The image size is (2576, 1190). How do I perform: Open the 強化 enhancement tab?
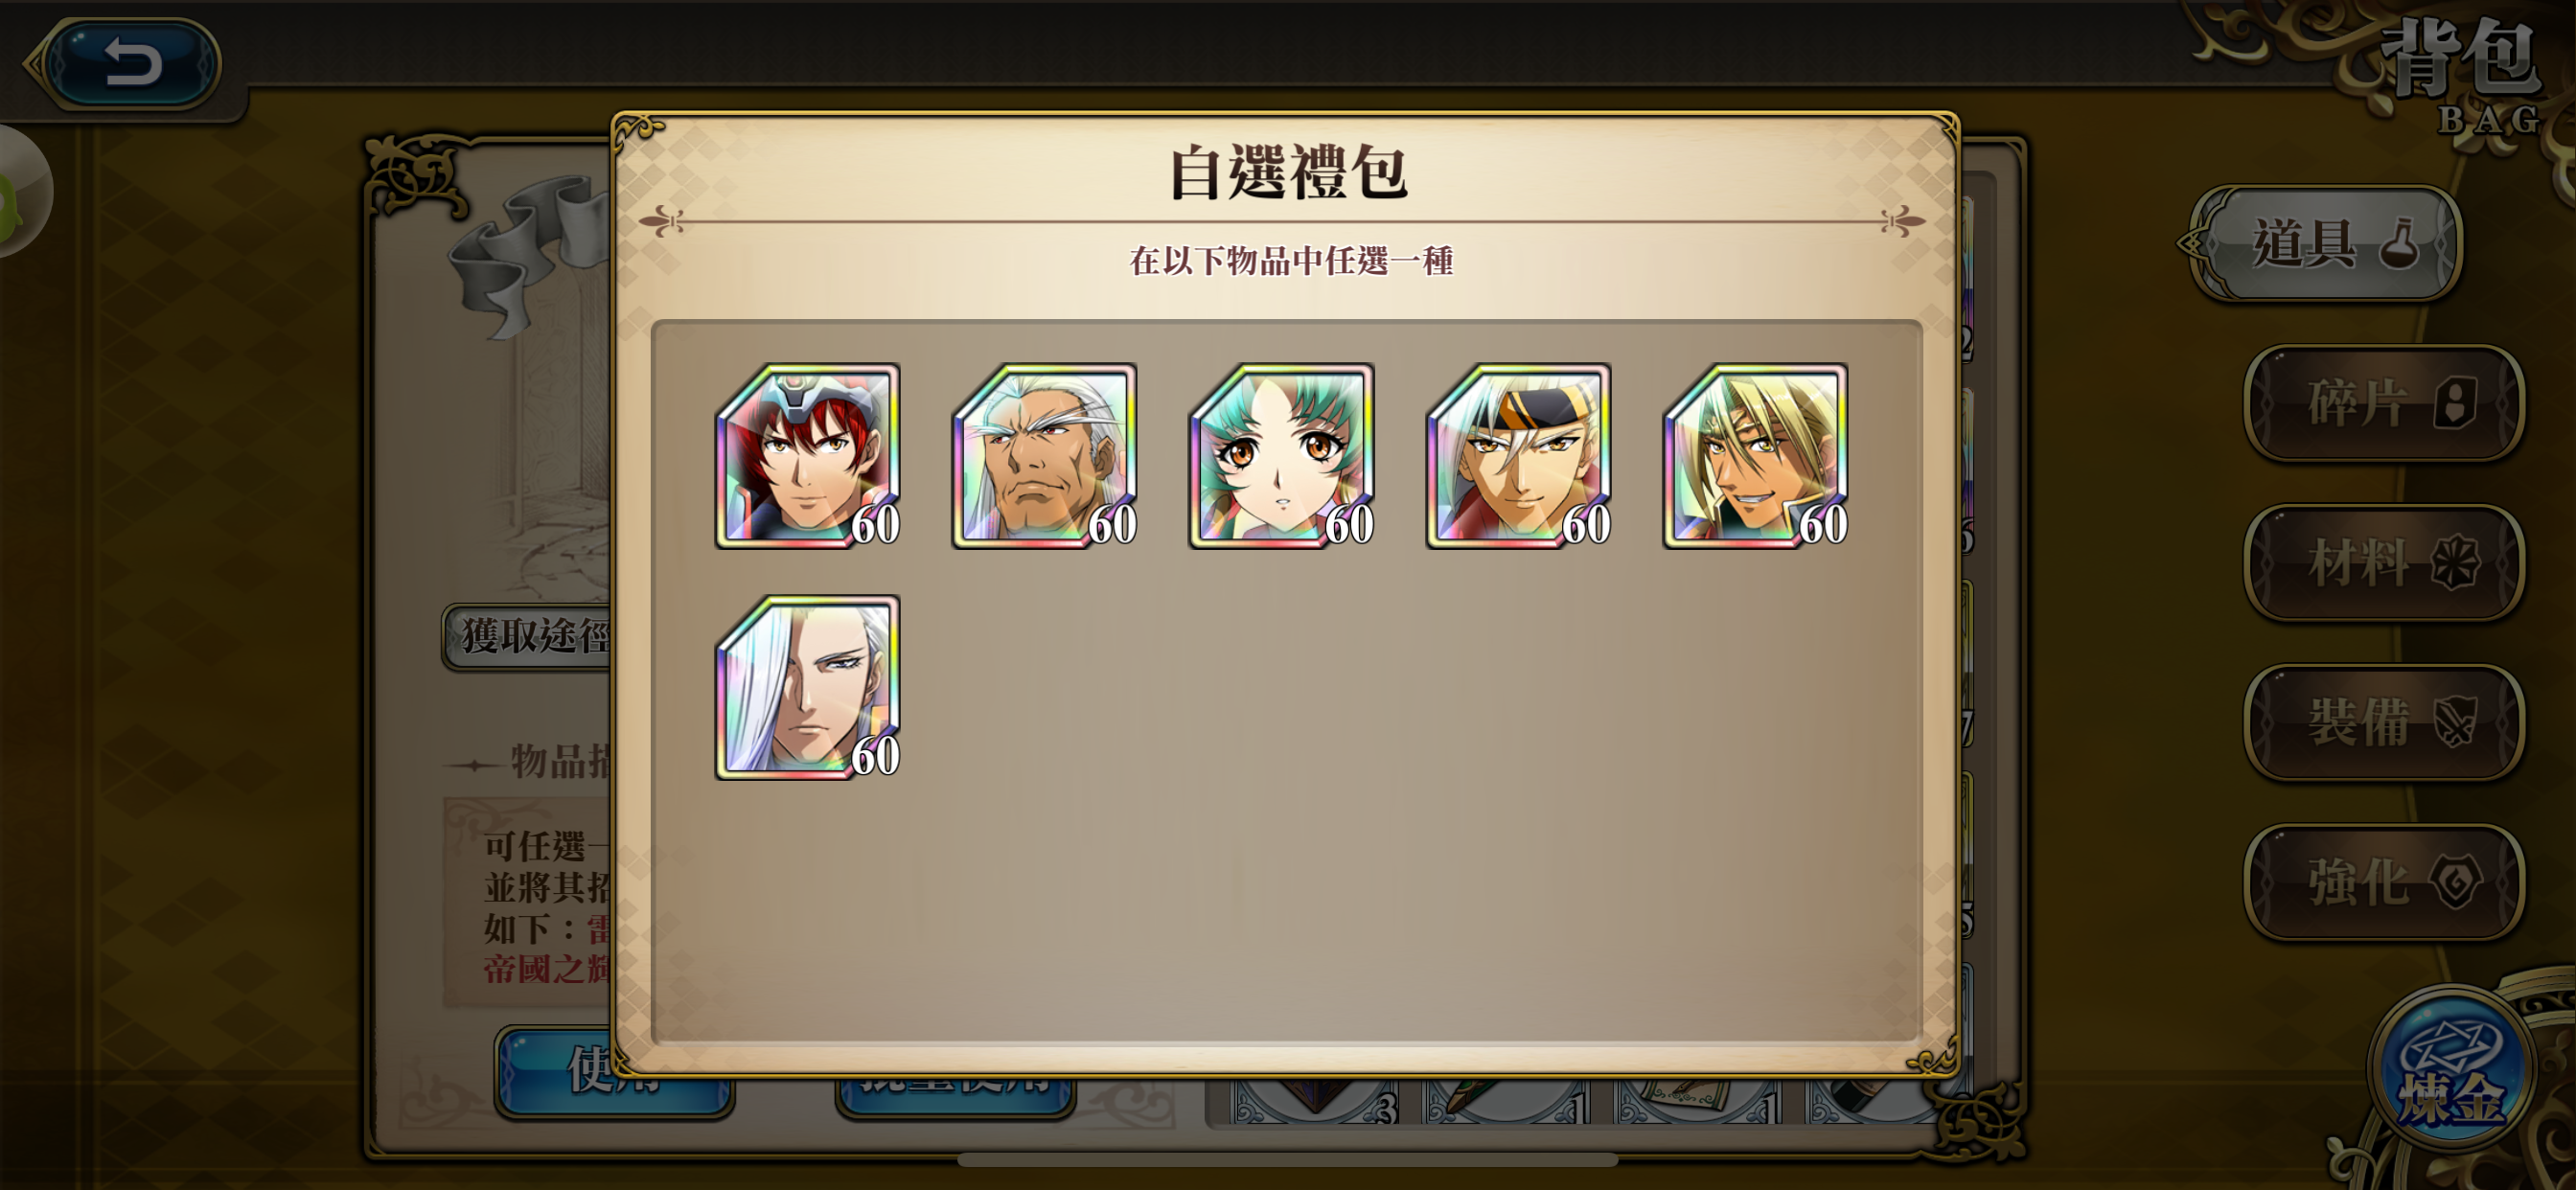click(x=2384, y=882)
